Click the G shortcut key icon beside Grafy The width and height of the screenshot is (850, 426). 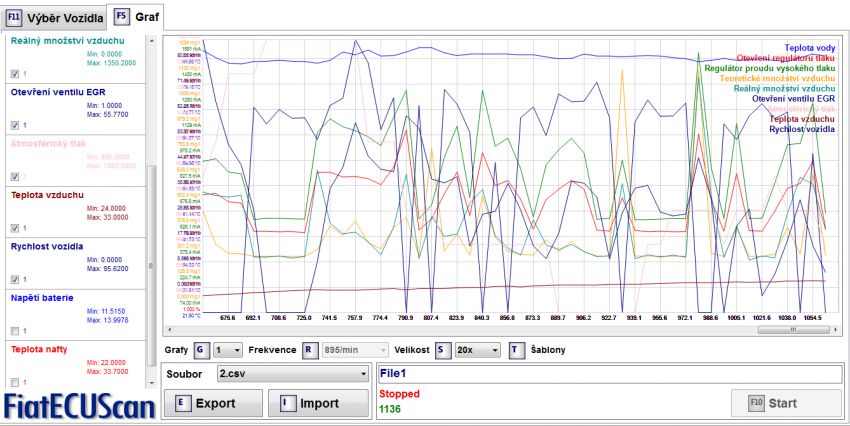[x=202, y=350]
